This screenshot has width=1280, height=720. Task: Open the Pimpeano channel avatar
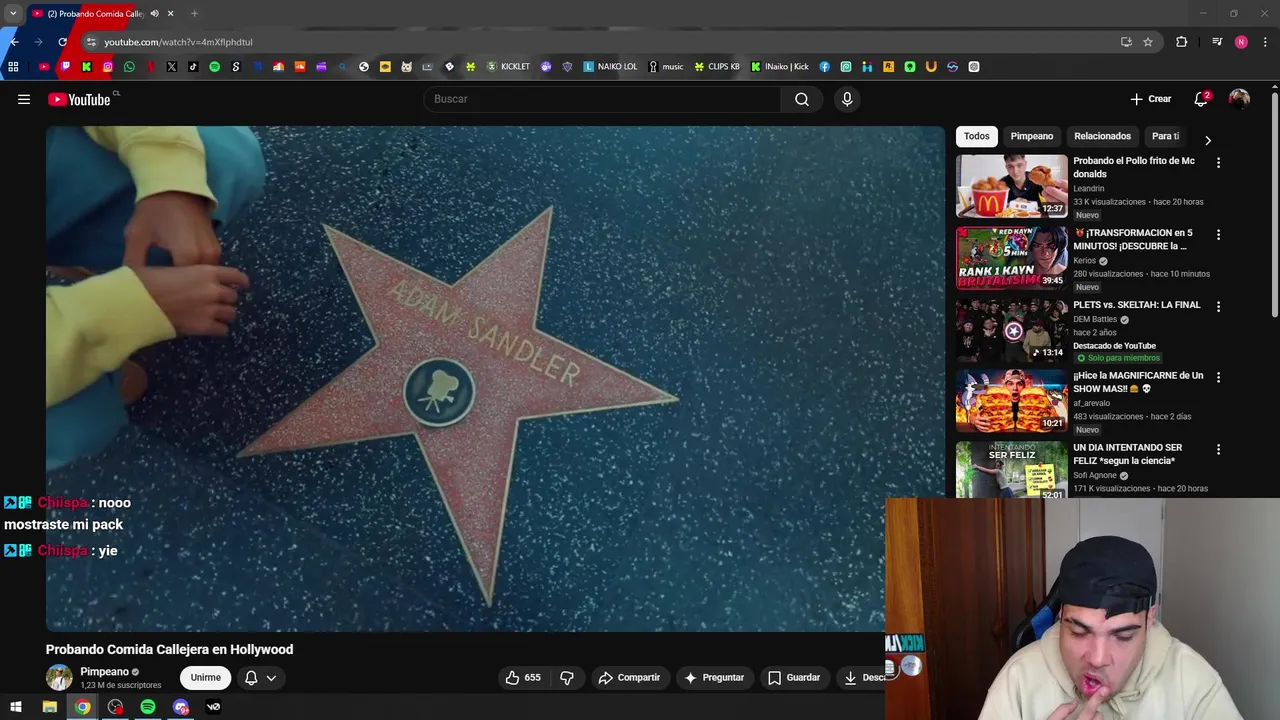[x=59, y=677]
